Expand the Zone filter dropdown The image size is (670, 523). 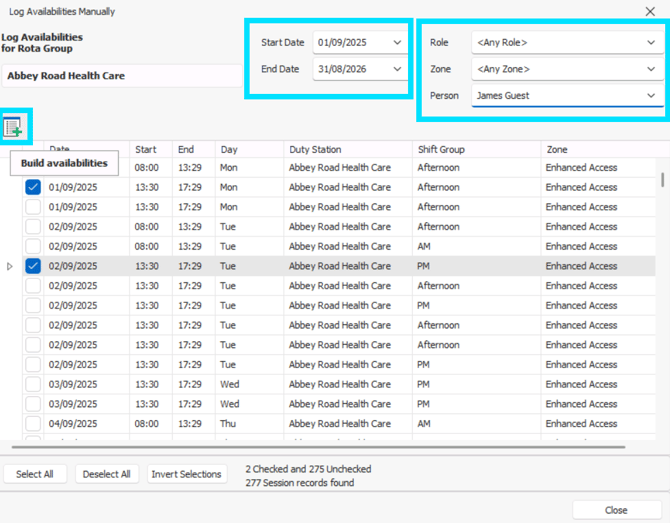point(651,69)
